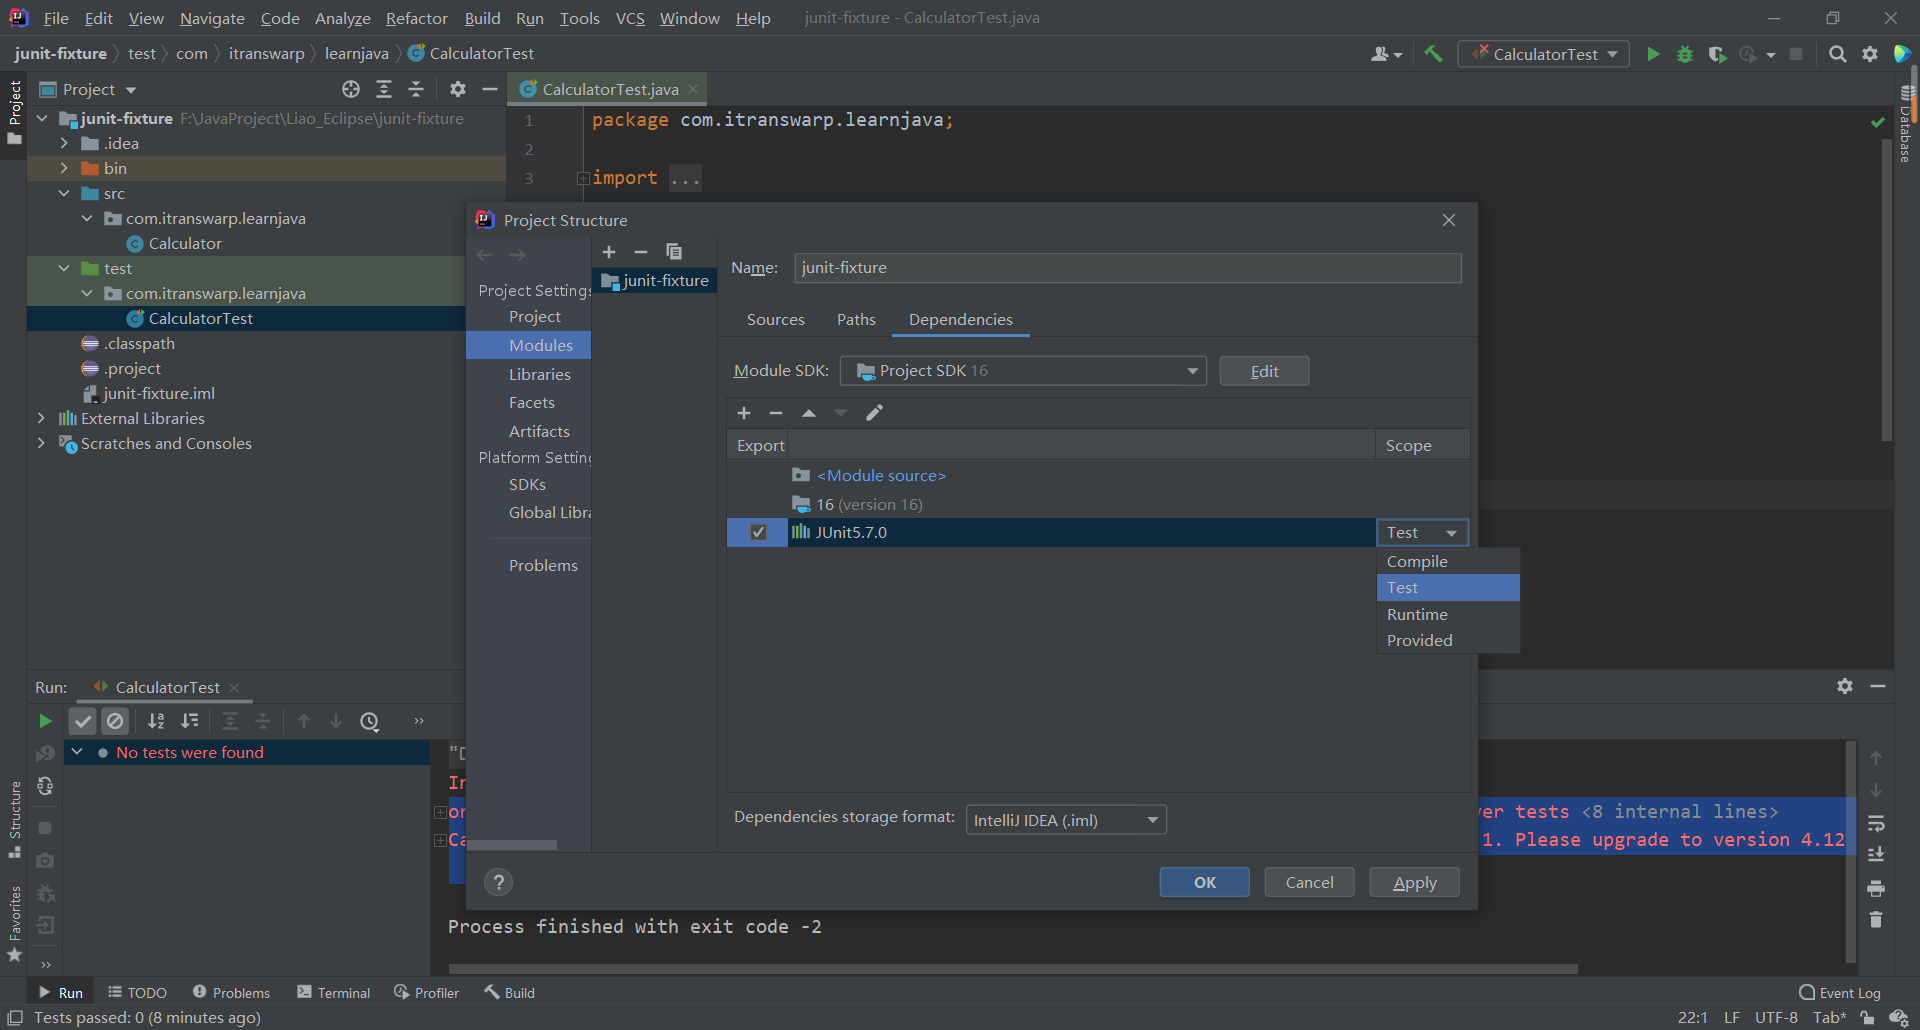Open the CalculatorTest run configuration dropdown
1920x1030 pixels.
(x=1544, y=54)
